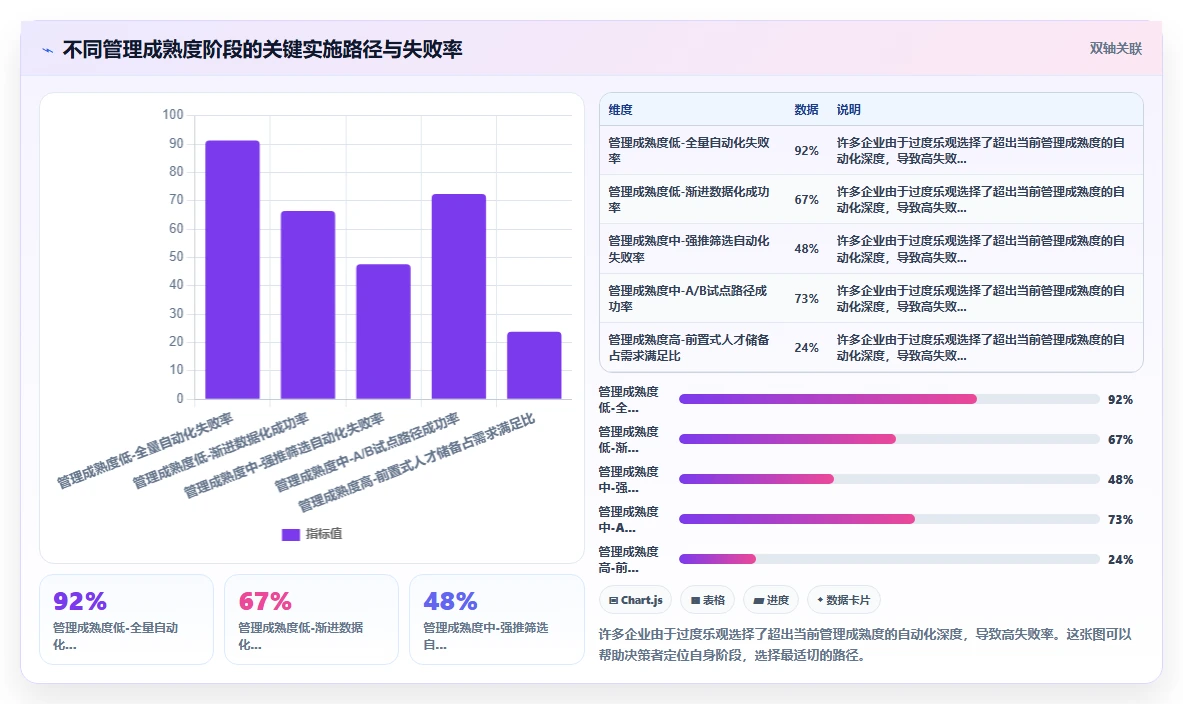Select the A/B试点路径成功率 bar in chart
The width and height of the screenshot is (1183, 704).
pos(459,296)
